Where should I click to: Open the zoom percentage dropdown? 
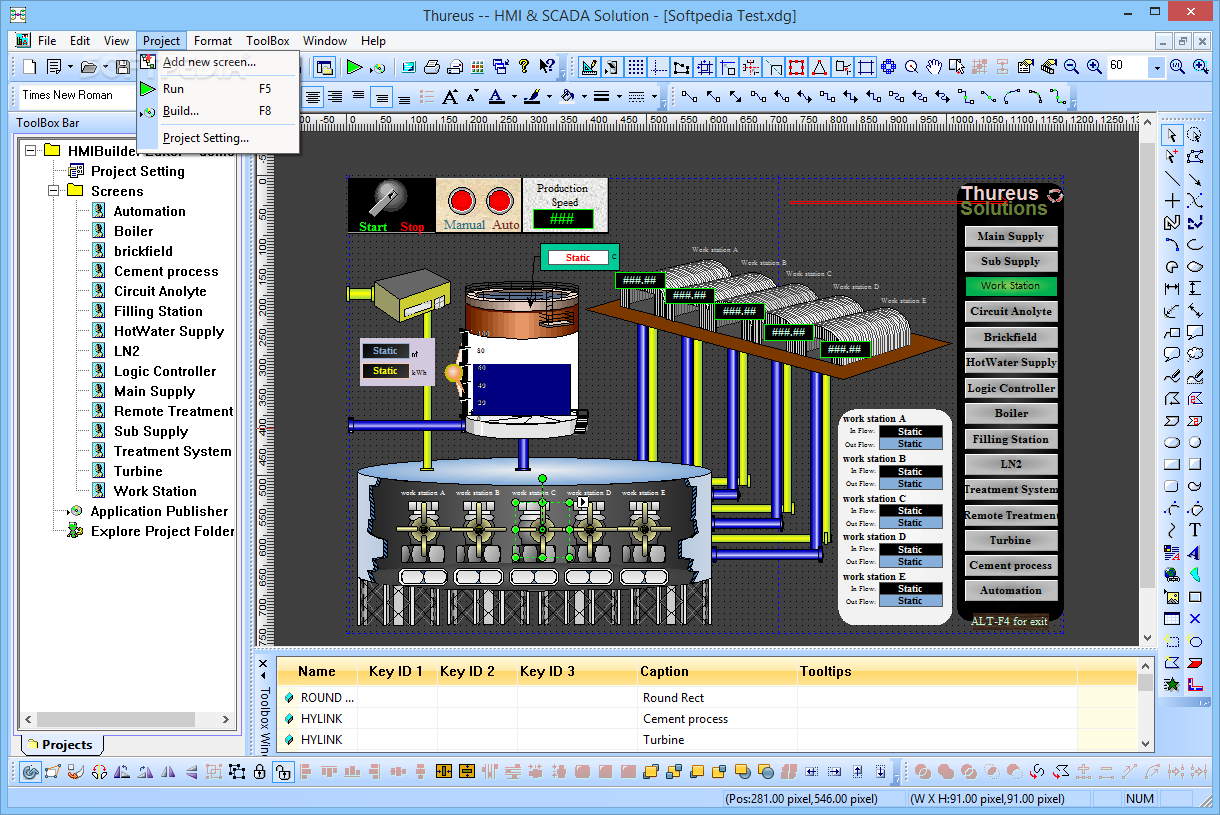pyautogui.click(x=1156, y=67)
